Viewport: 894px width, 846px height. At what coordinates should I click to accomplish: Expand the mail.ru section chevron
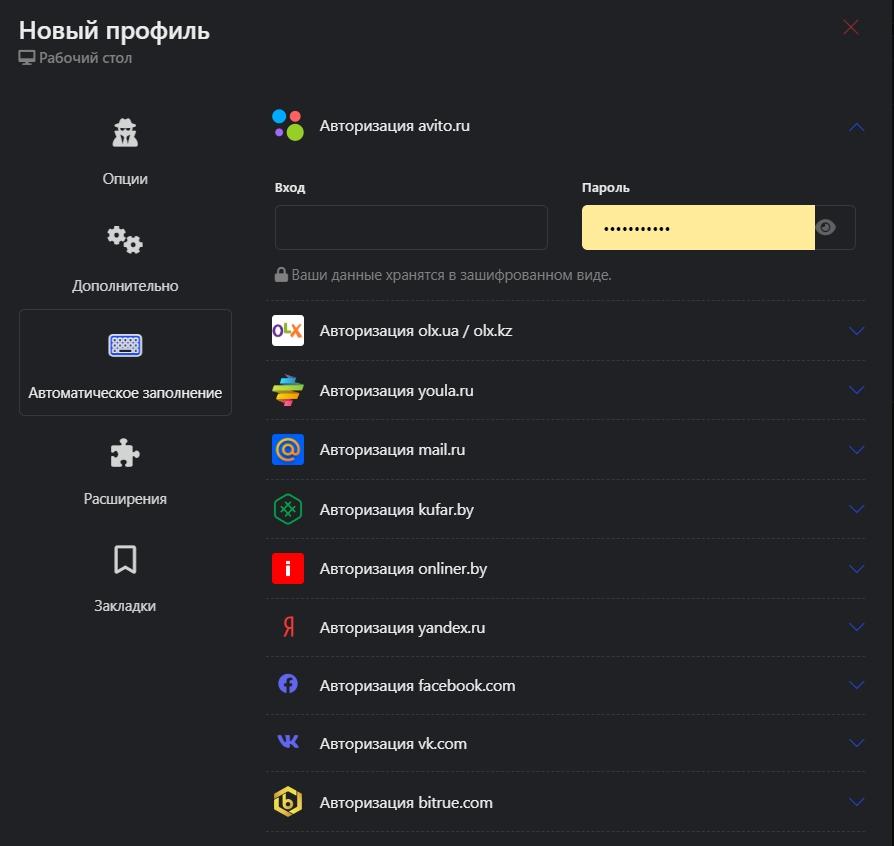coord(856,450)
